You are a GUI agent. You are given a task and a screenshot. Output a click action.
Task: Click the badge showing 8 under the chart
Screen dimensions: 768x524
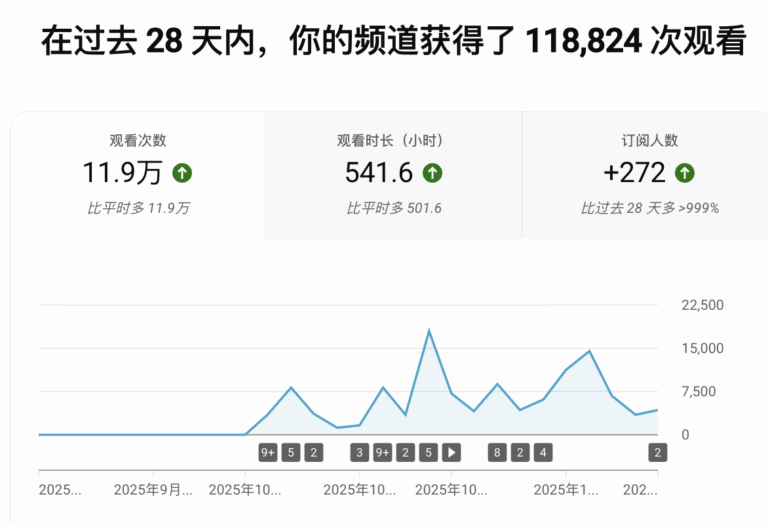point(497,452)
